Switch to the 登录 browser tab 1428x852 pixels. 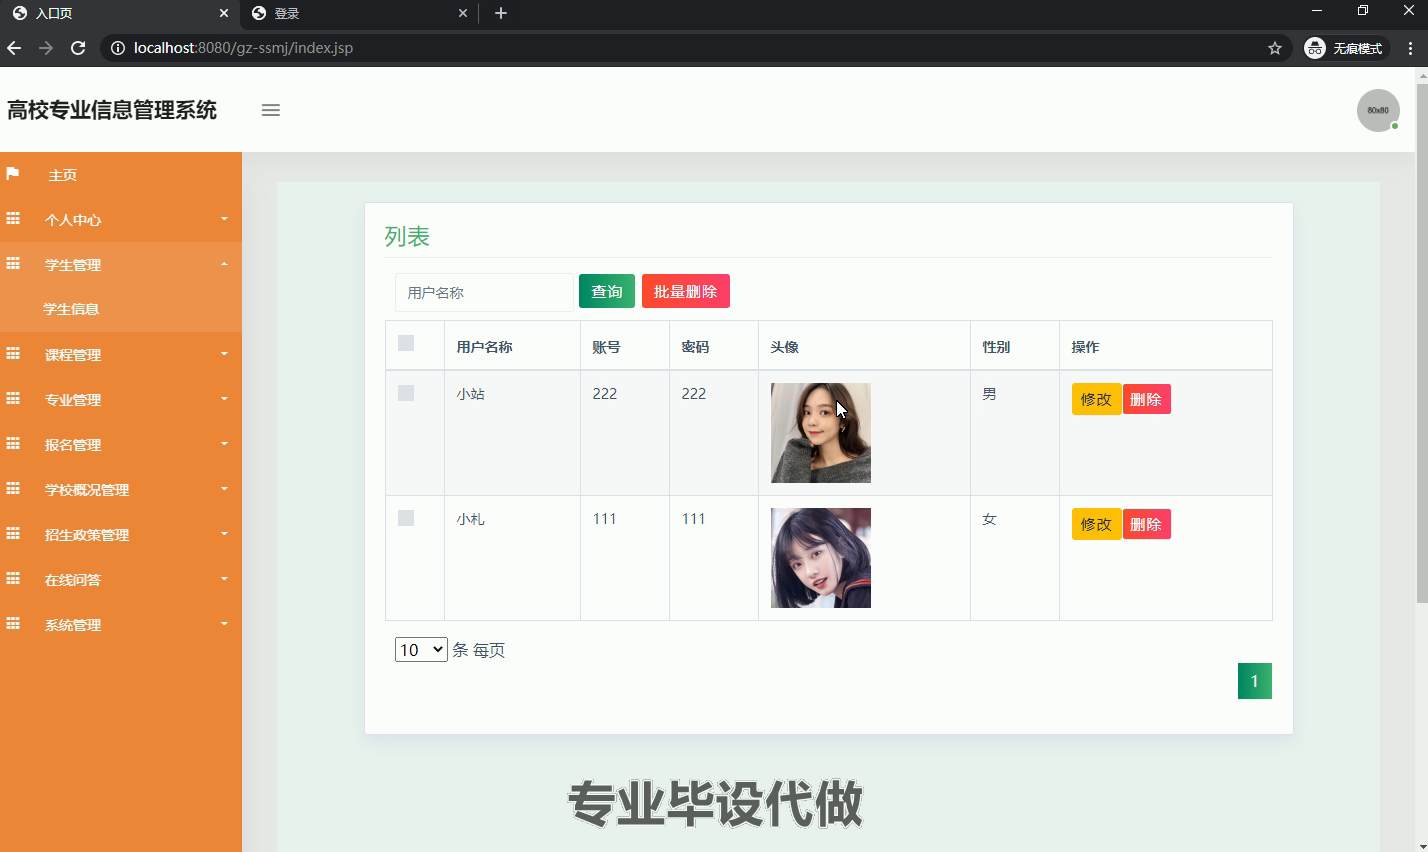pyautogui.click(x=358, y=13)
